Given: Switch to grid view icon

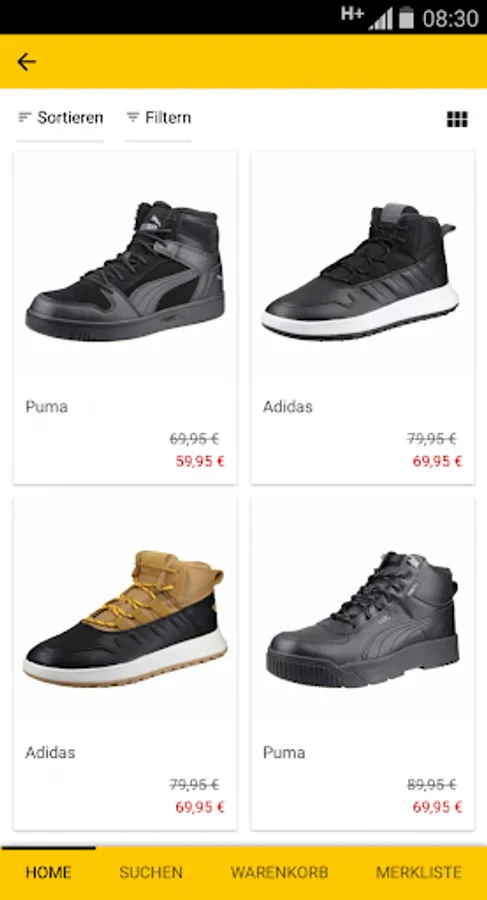Looking at the screenshot, I should (457, 119).
